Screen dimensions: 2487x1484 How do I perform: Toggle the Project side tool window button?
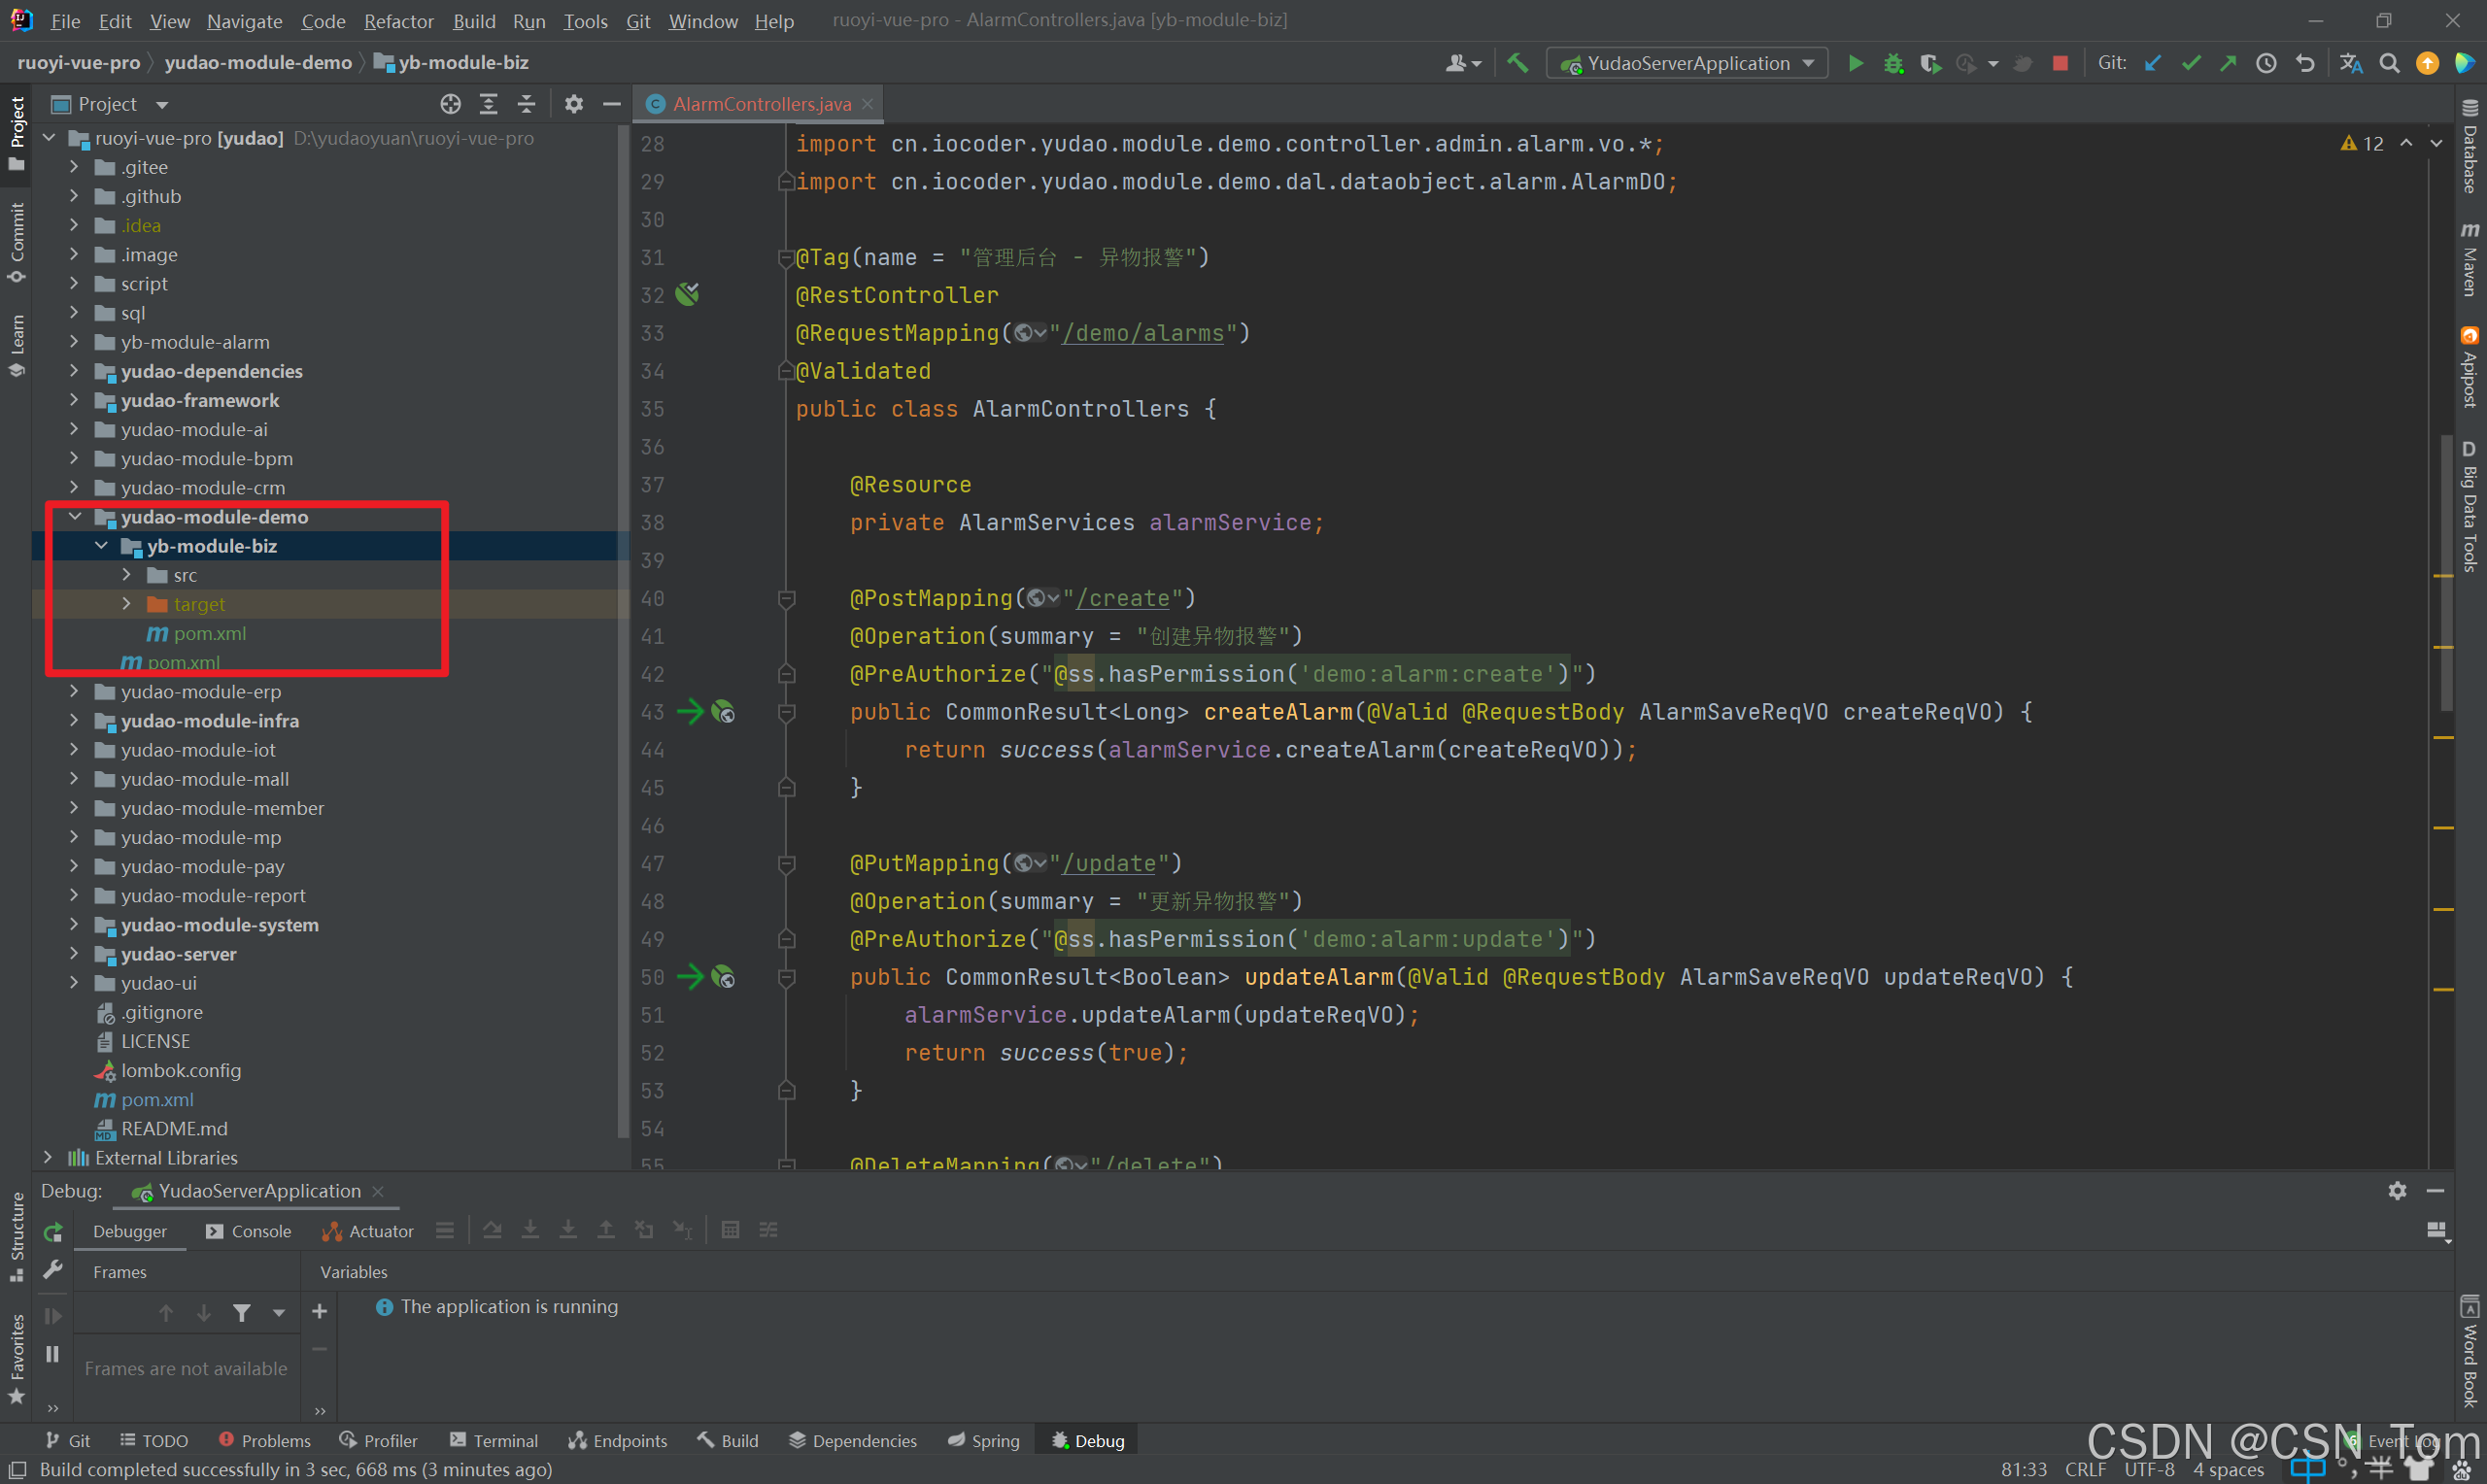pyautogui.click(x=16, y=134)
